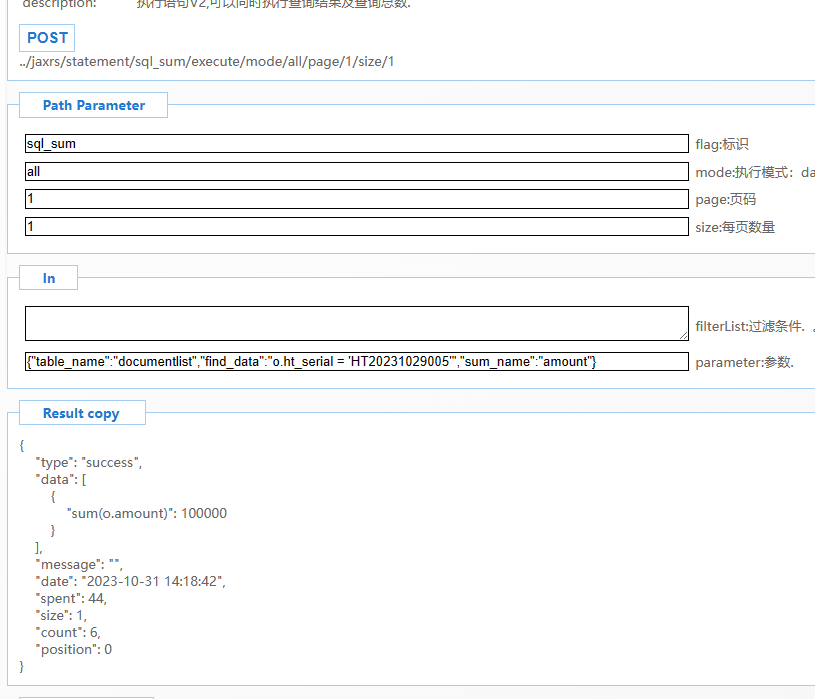Click the "size": 1 result line
Viewport: 815px width, 699px height.
coord(61,615)
